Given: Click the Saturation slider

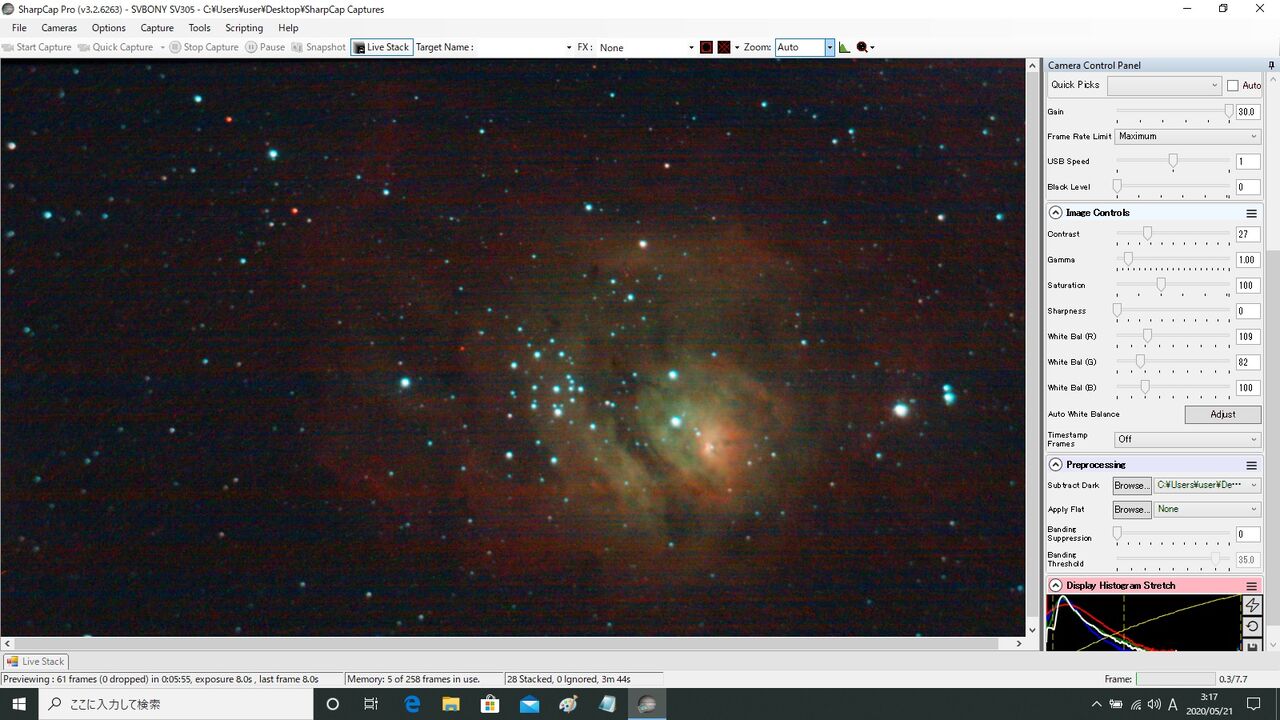Looking at the screenshot, I should 1173,285.
